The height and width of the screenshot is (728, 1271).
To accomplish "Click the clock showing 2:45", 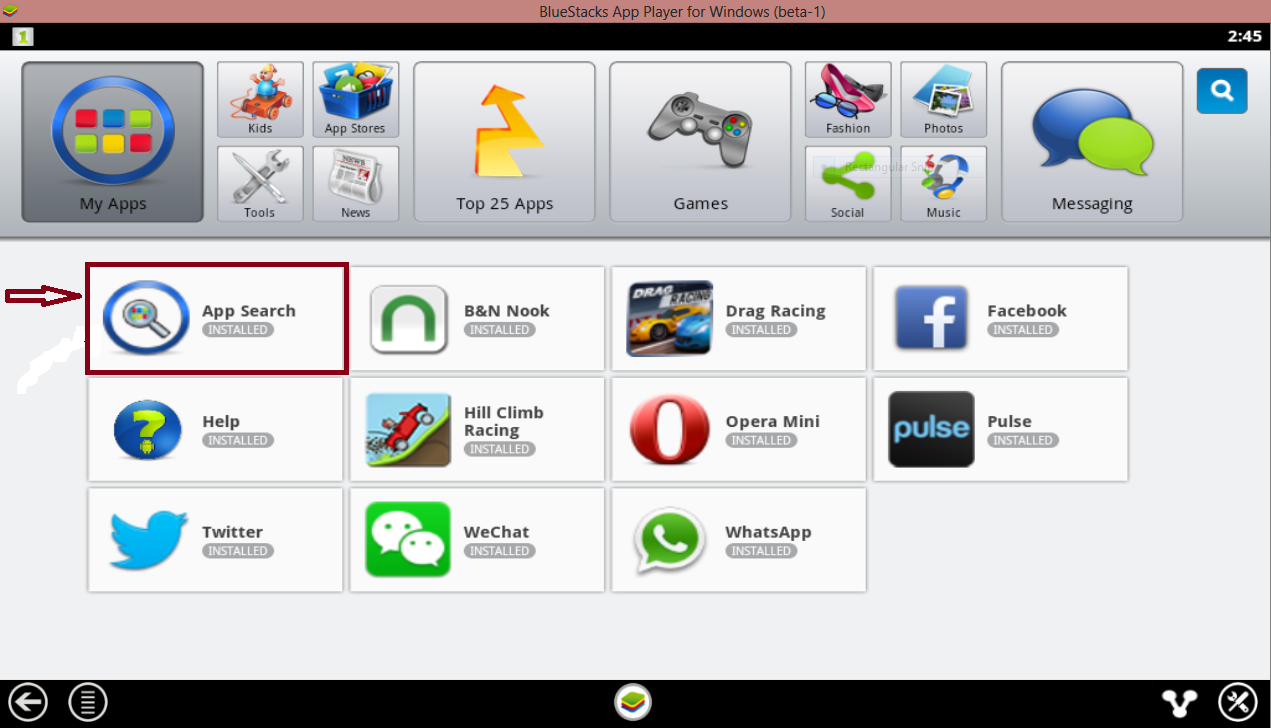I will pos(1244,36).
